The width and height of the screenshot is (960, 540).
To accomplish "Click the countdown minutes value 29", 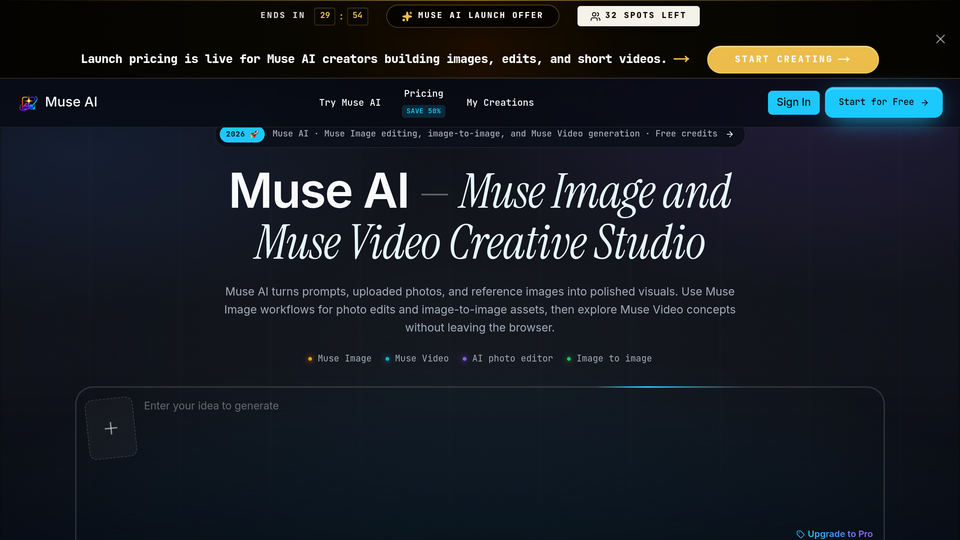I will 324,16.
